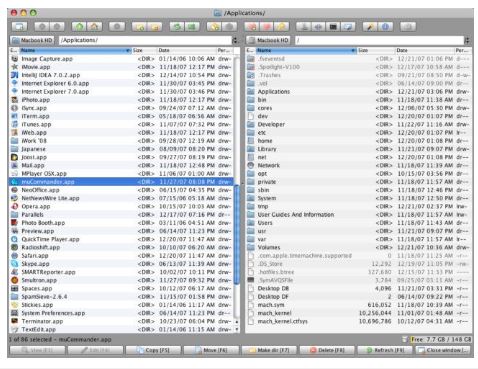Sort the right panel by Permissions column
The image size is (478, 369).
463,50
